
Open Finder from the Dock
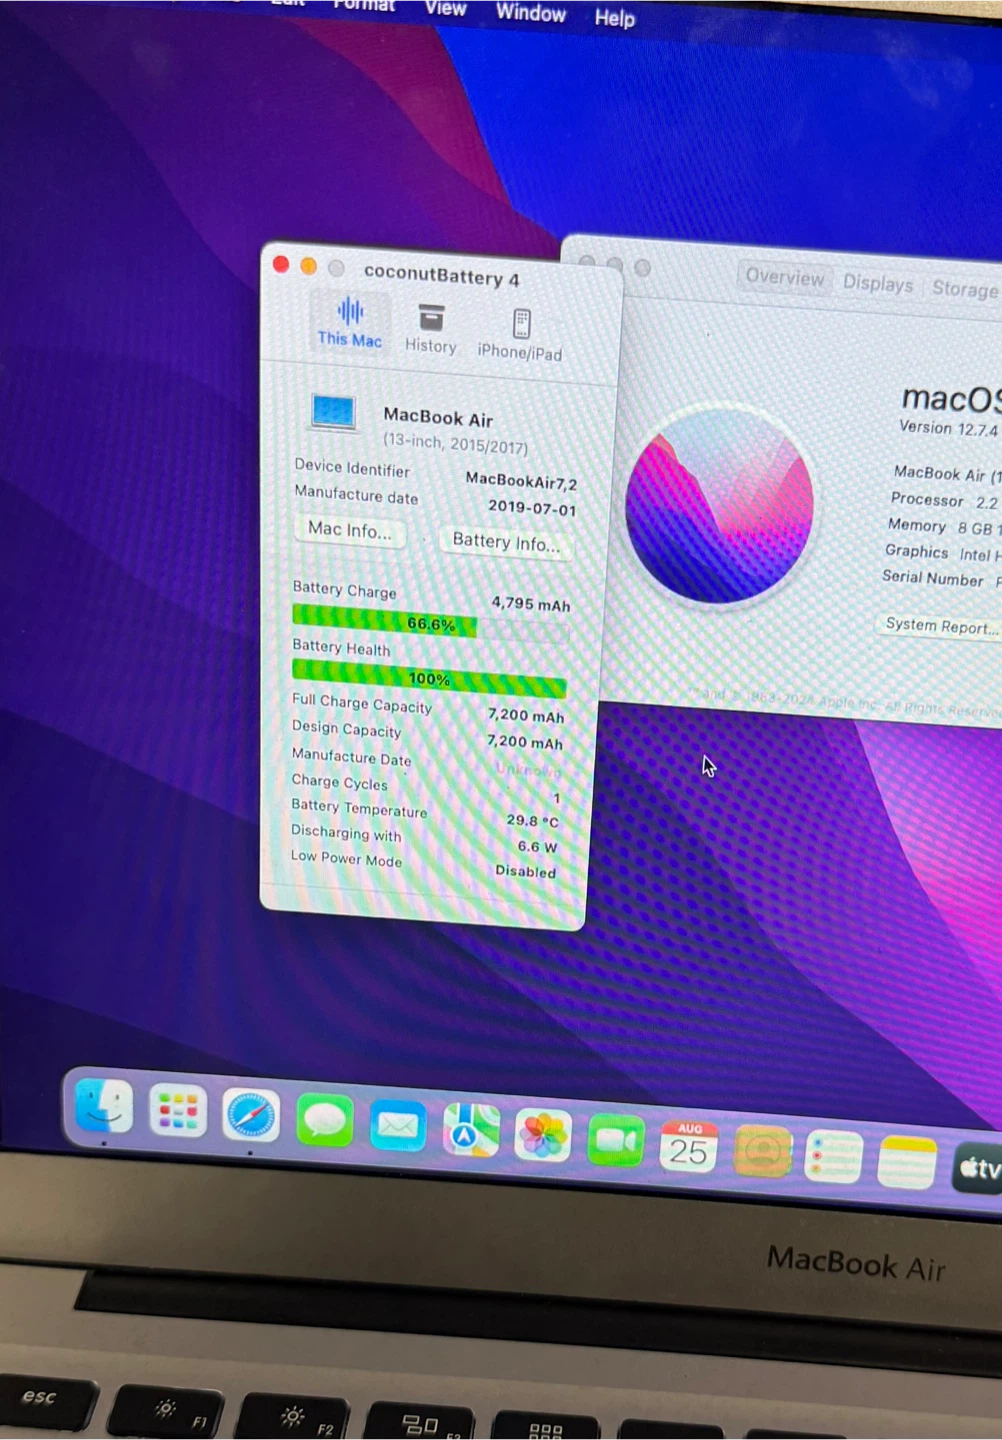pyautogui.click(x=103, y=1106)
